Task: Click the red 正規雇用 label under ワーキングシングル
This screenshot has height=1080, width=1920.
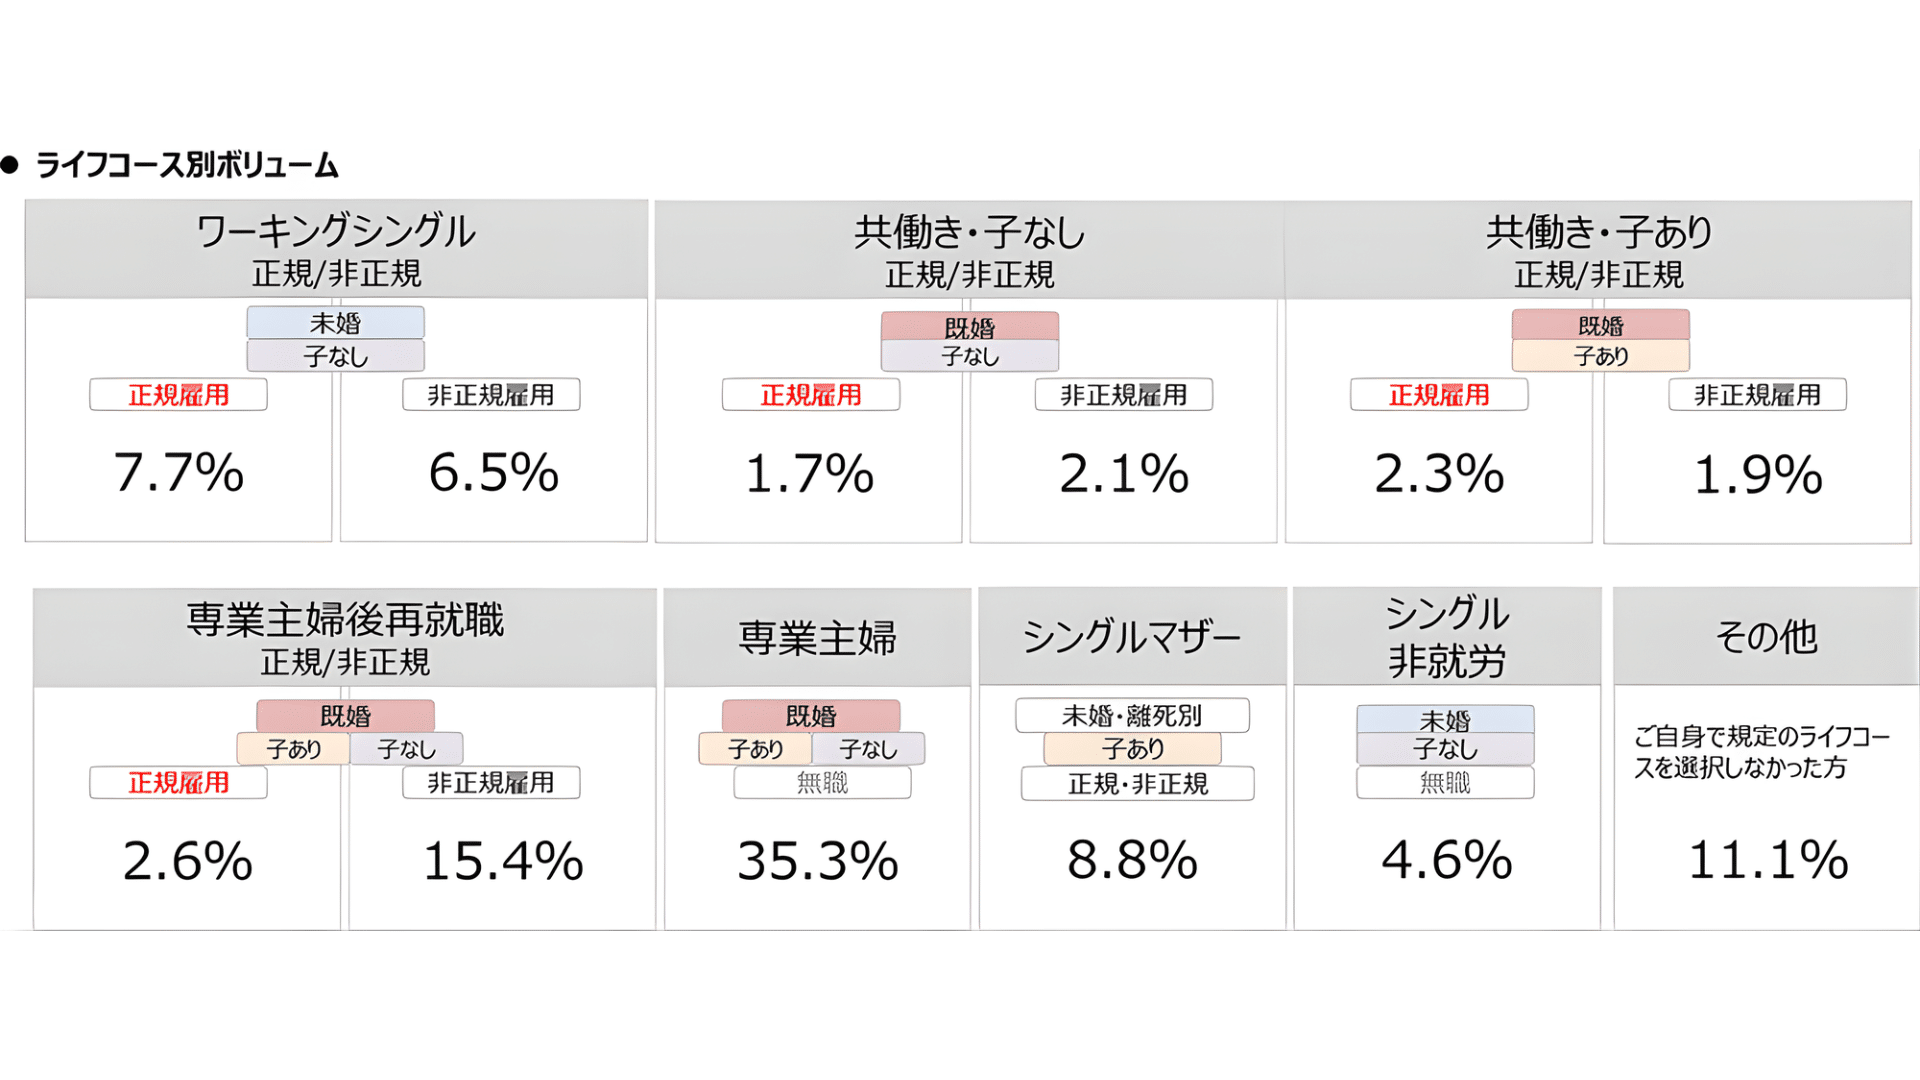Action: pyautogui.click(x=179, y=395)
